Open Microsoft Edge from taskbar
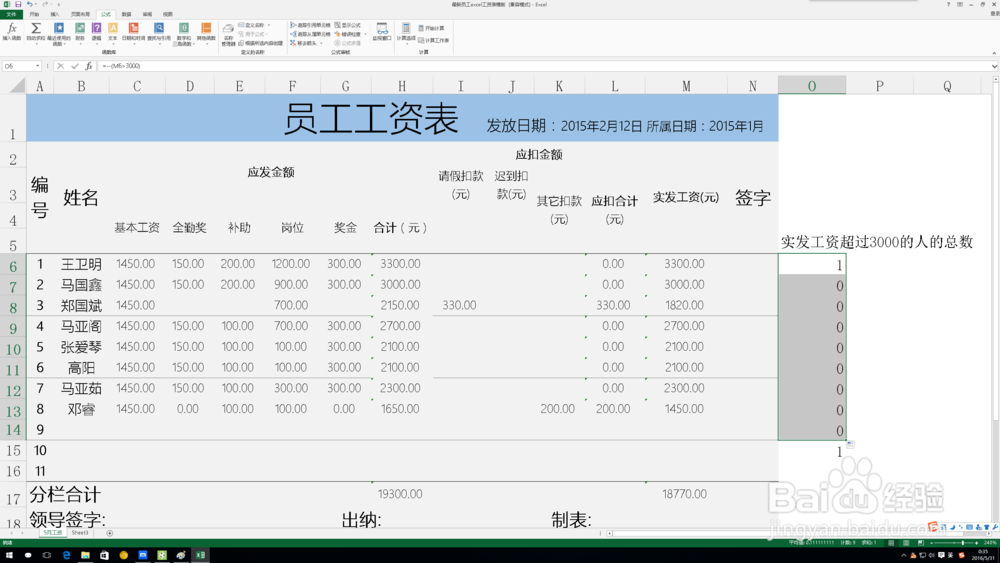This screenshot has height=563, width=1000. [x=66, y=555]
